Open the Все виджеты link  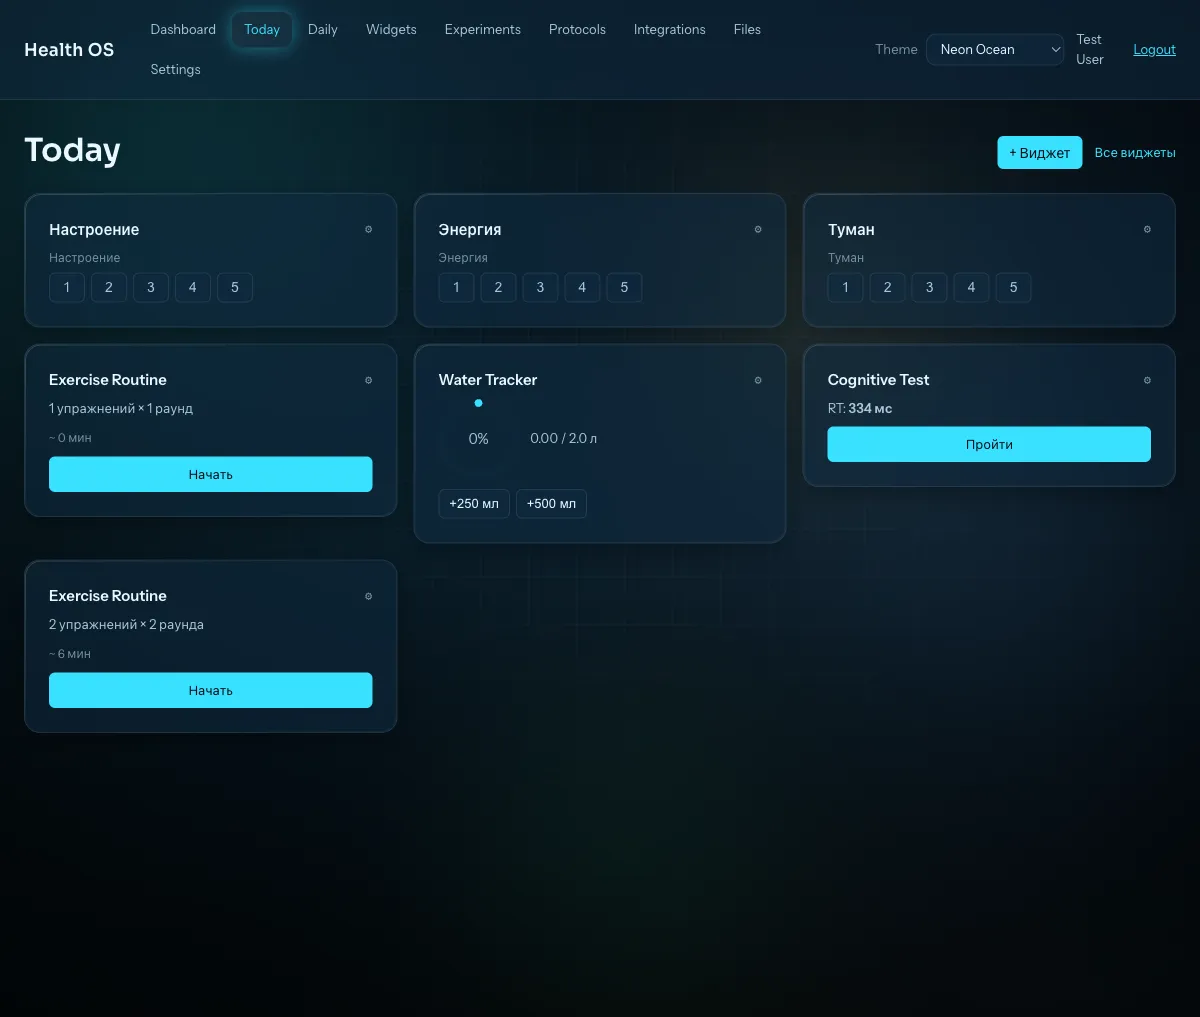point(1135,153)
